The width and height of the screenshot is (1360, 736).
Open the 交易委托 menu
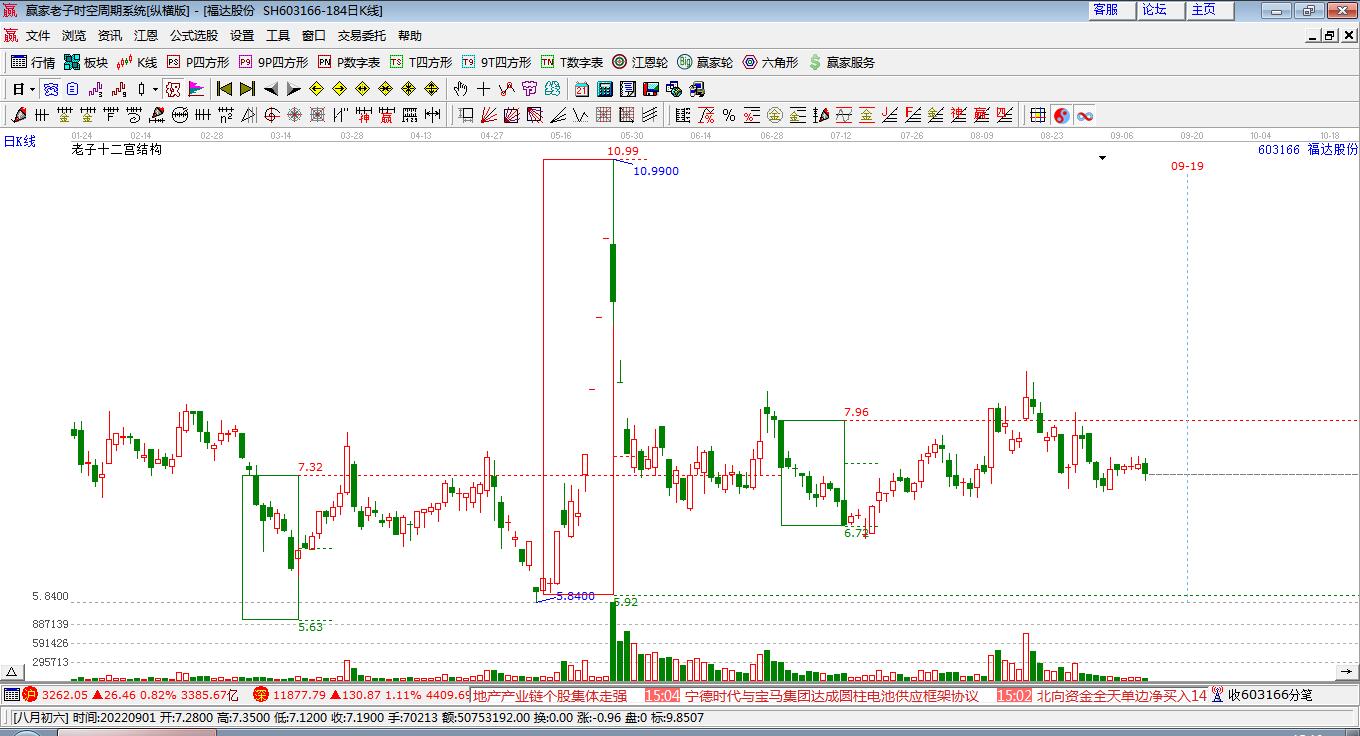click(x=362, y=35)
